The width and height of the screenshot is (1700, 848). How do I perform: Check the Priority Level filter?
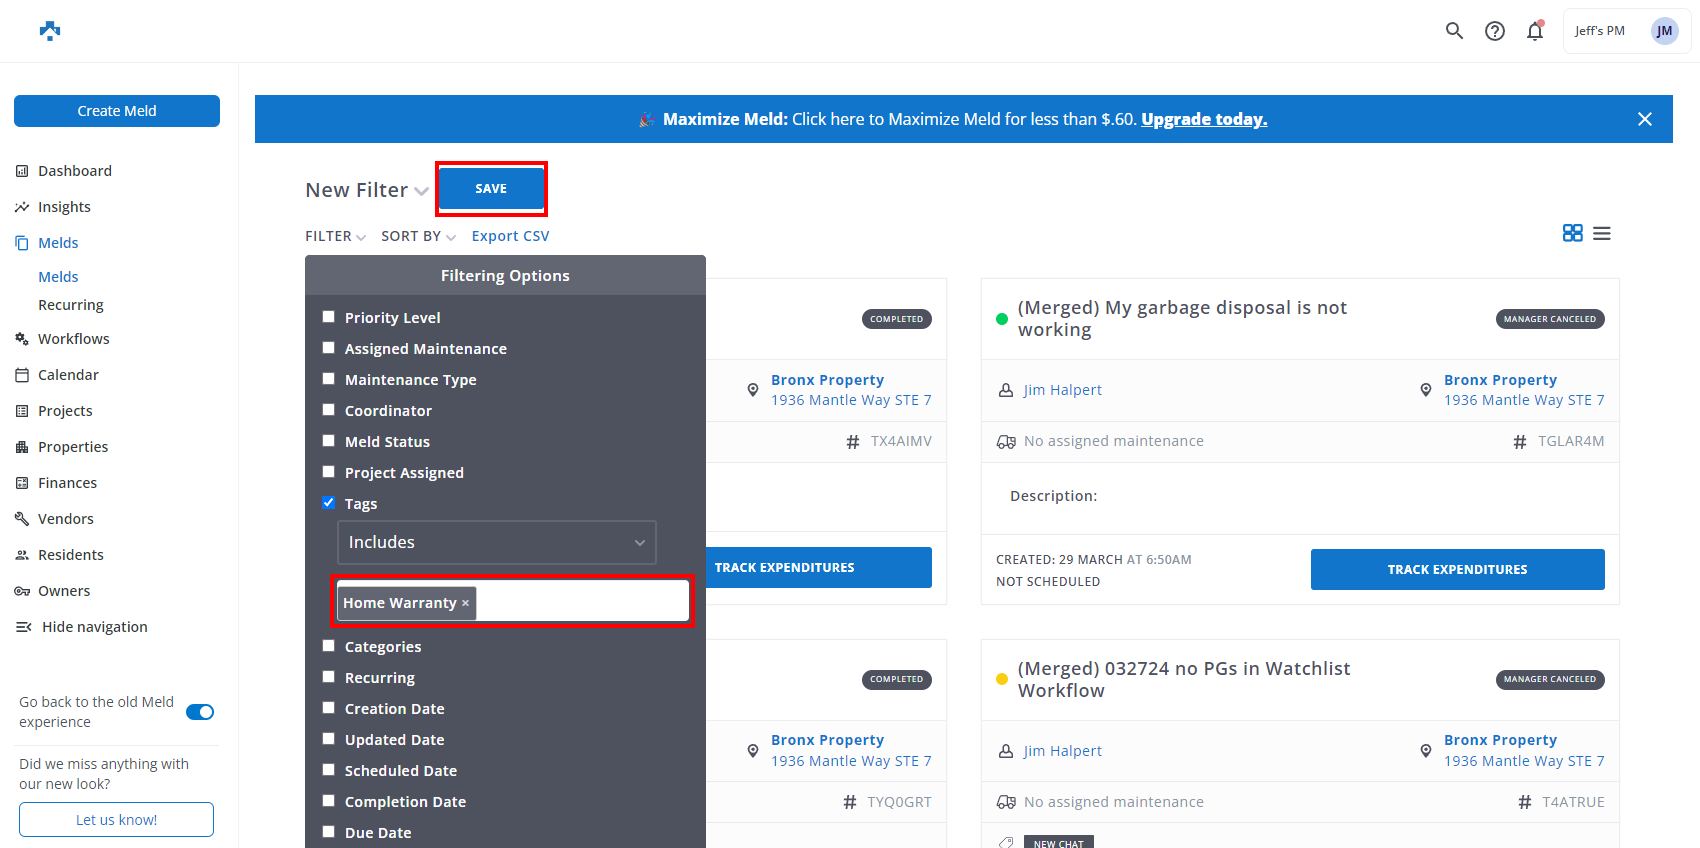(x=328, y=317)
